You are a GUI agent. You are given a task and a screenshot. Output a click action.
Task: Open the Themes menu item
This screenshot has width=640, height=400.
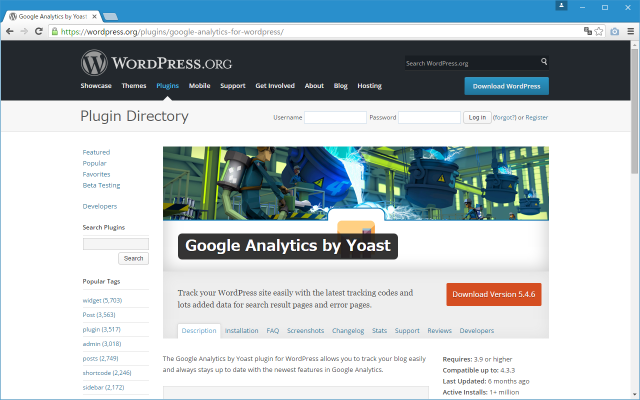tap(134, 86)
